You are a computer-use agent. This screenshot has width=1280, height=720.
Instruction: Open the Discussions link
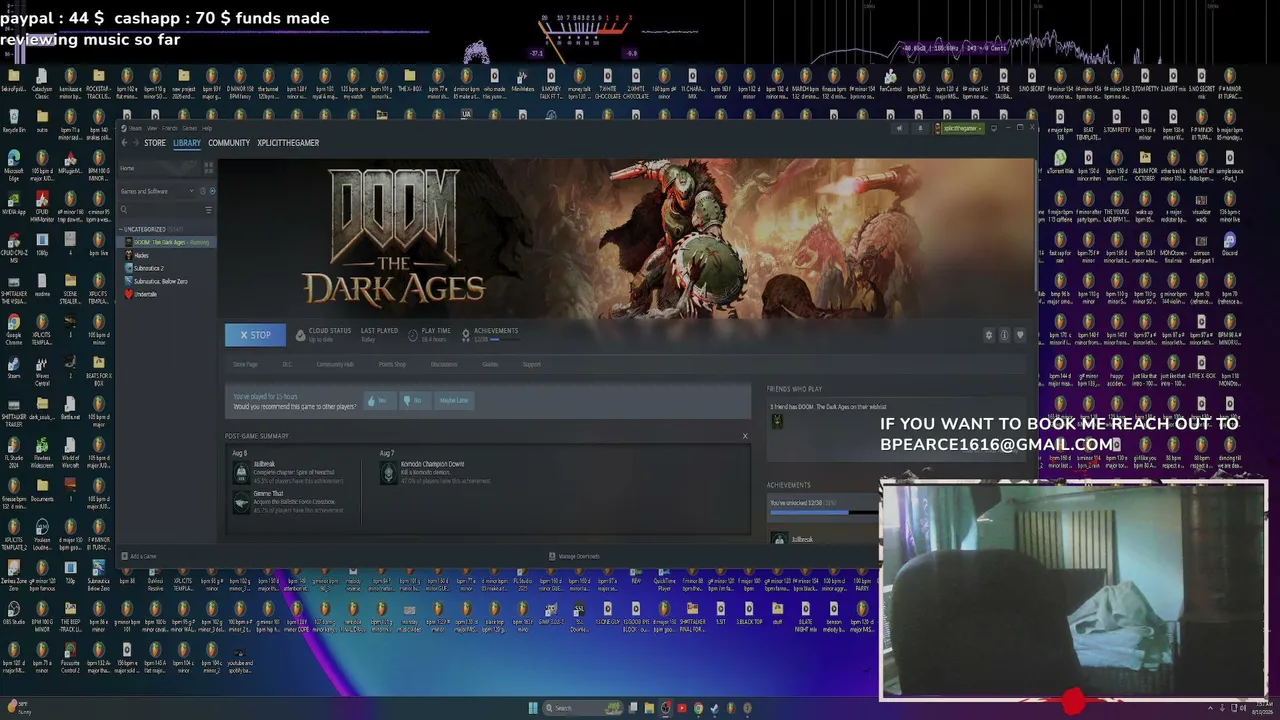click(x=444, y=364)
